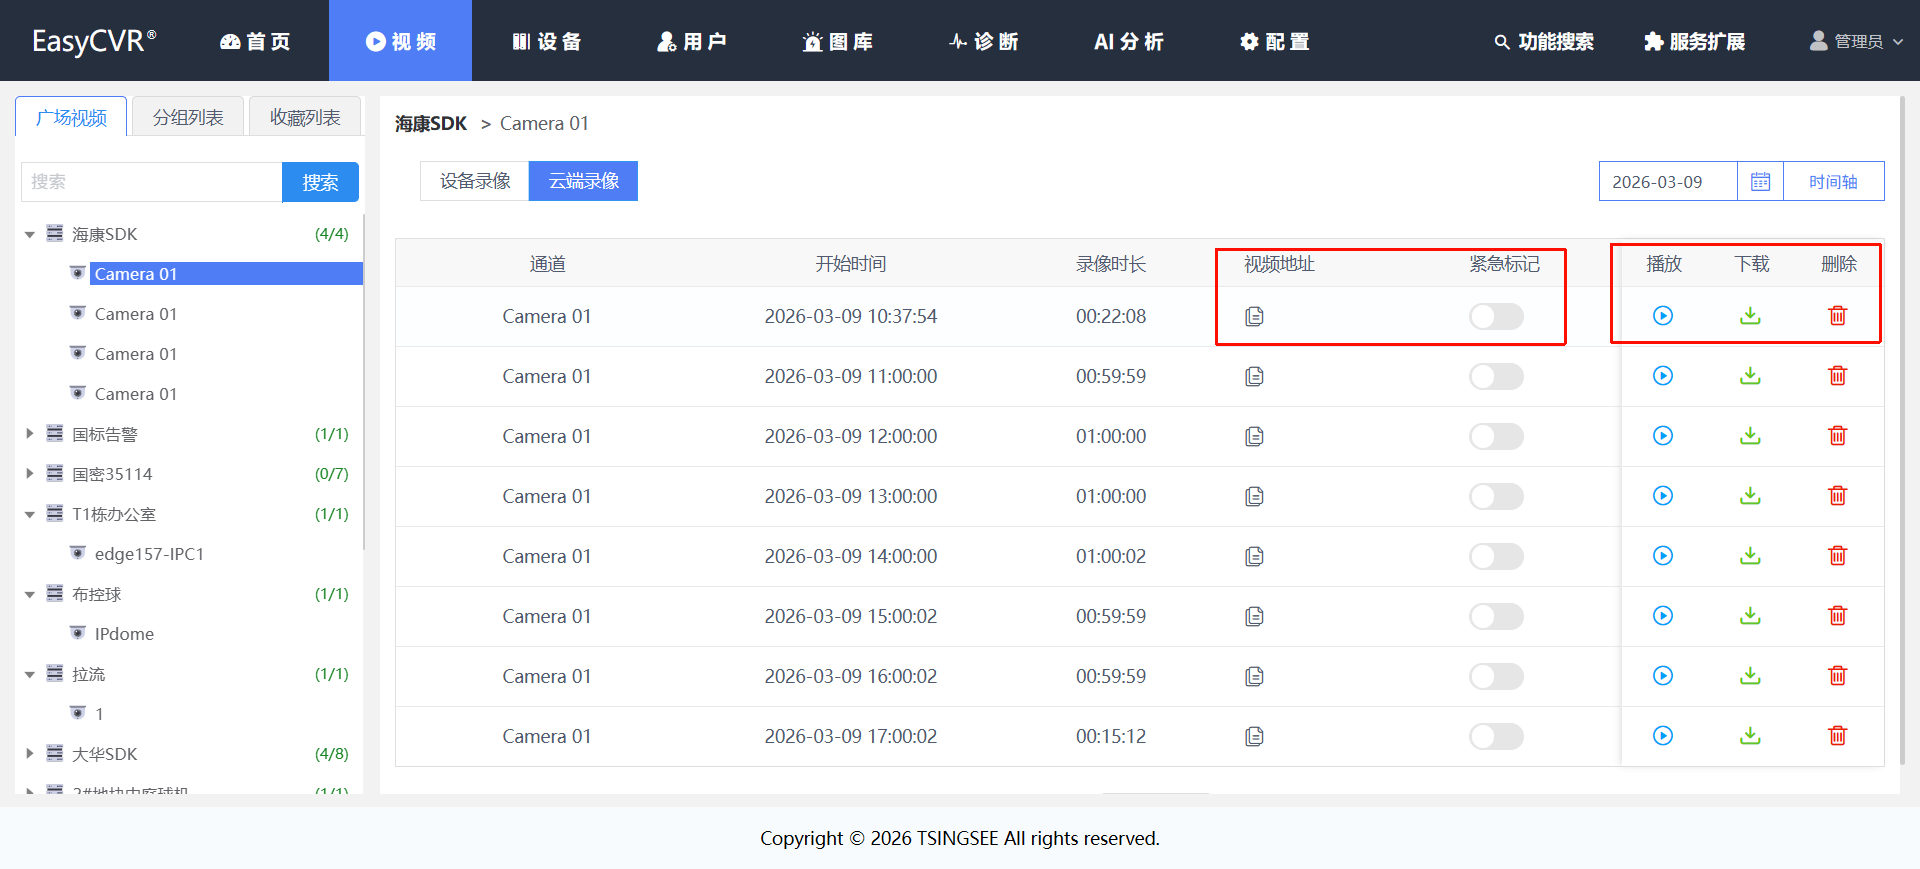Enable emergency mark for 10:37:54 recording

point(1495,316)
